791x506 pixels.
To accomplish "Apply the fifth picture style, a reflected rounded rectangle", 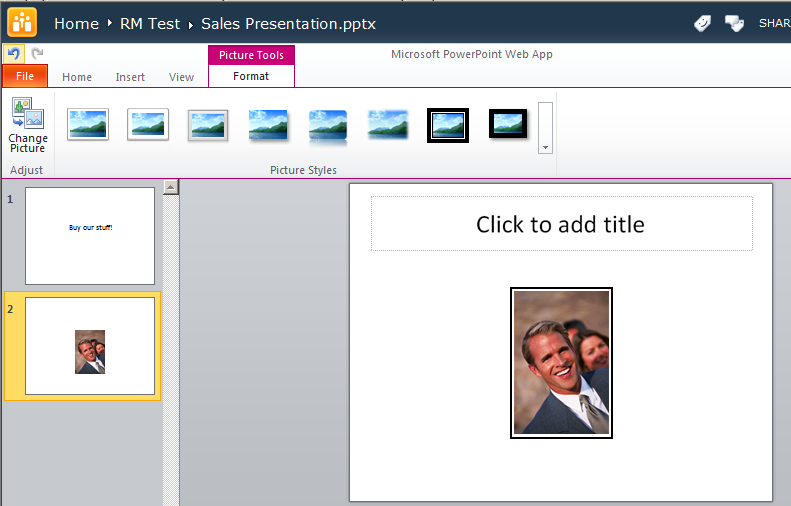I will [328, 126].
